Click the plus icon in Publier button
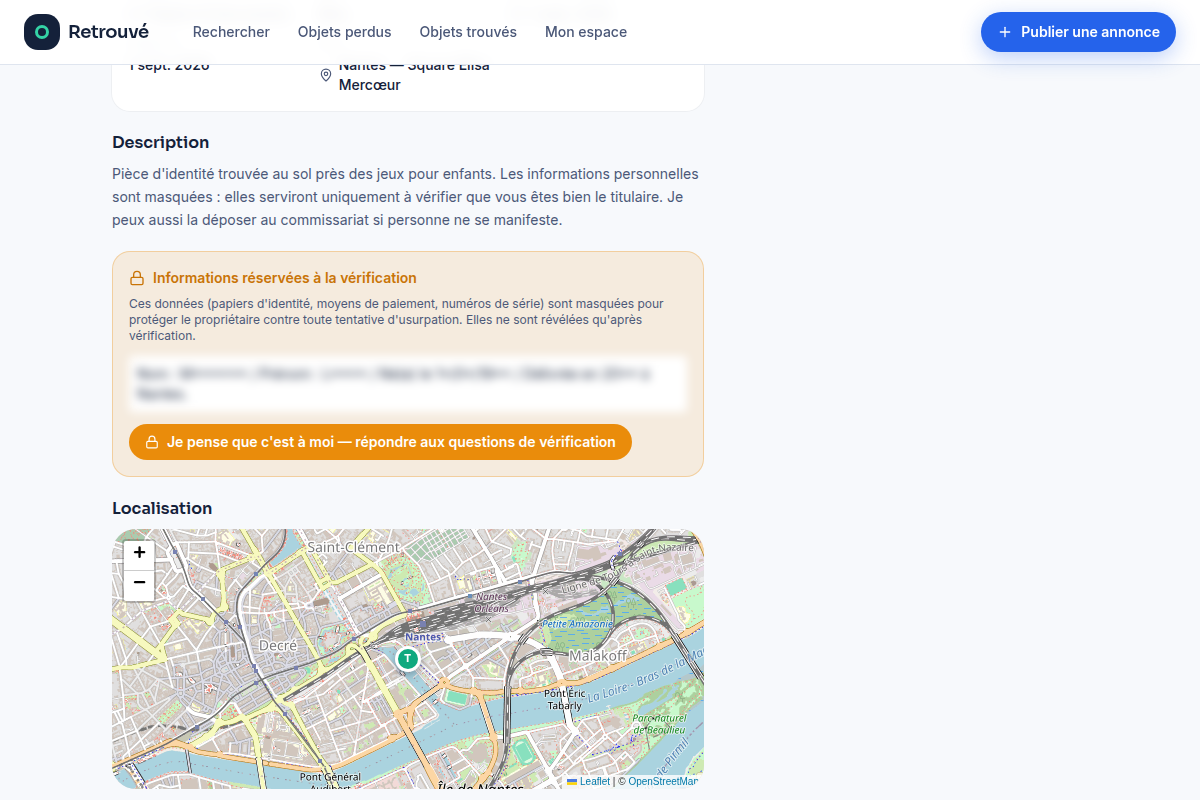The image size is (1200, 800). pos(1005,32)
